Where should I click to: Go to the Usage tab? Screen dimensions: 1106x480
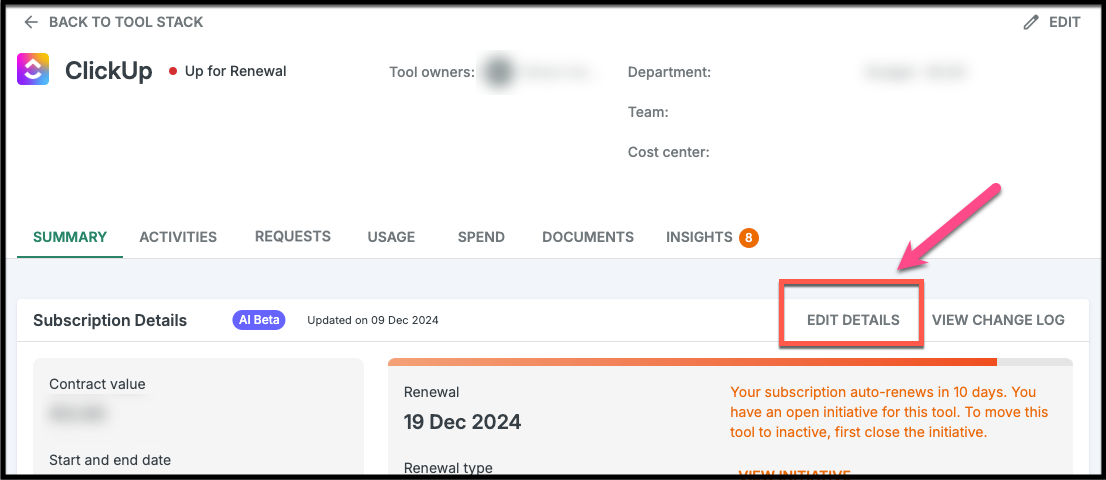coord(391,237)
